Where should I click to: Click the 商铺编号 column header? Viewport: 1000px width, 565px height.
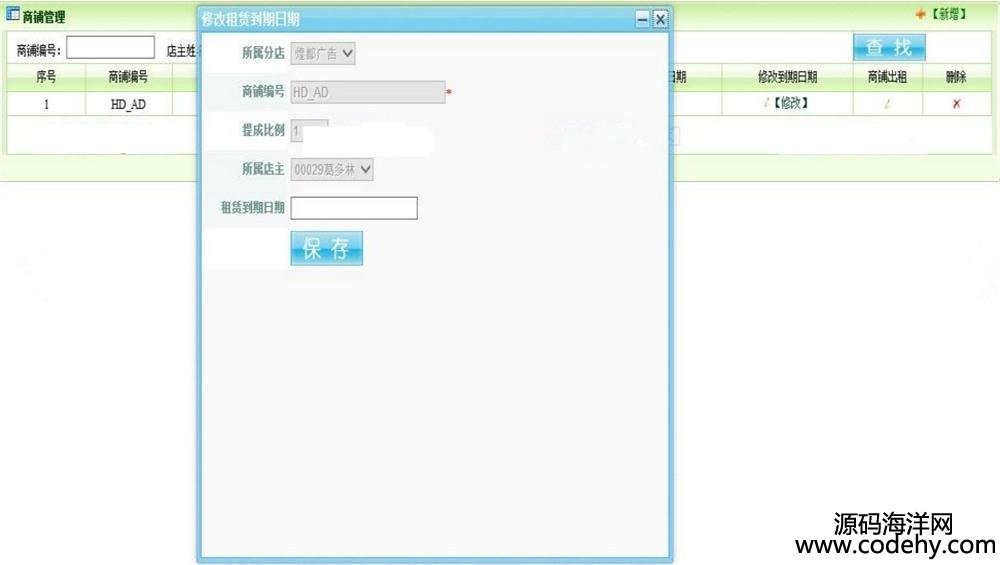(x=128, y=77)
